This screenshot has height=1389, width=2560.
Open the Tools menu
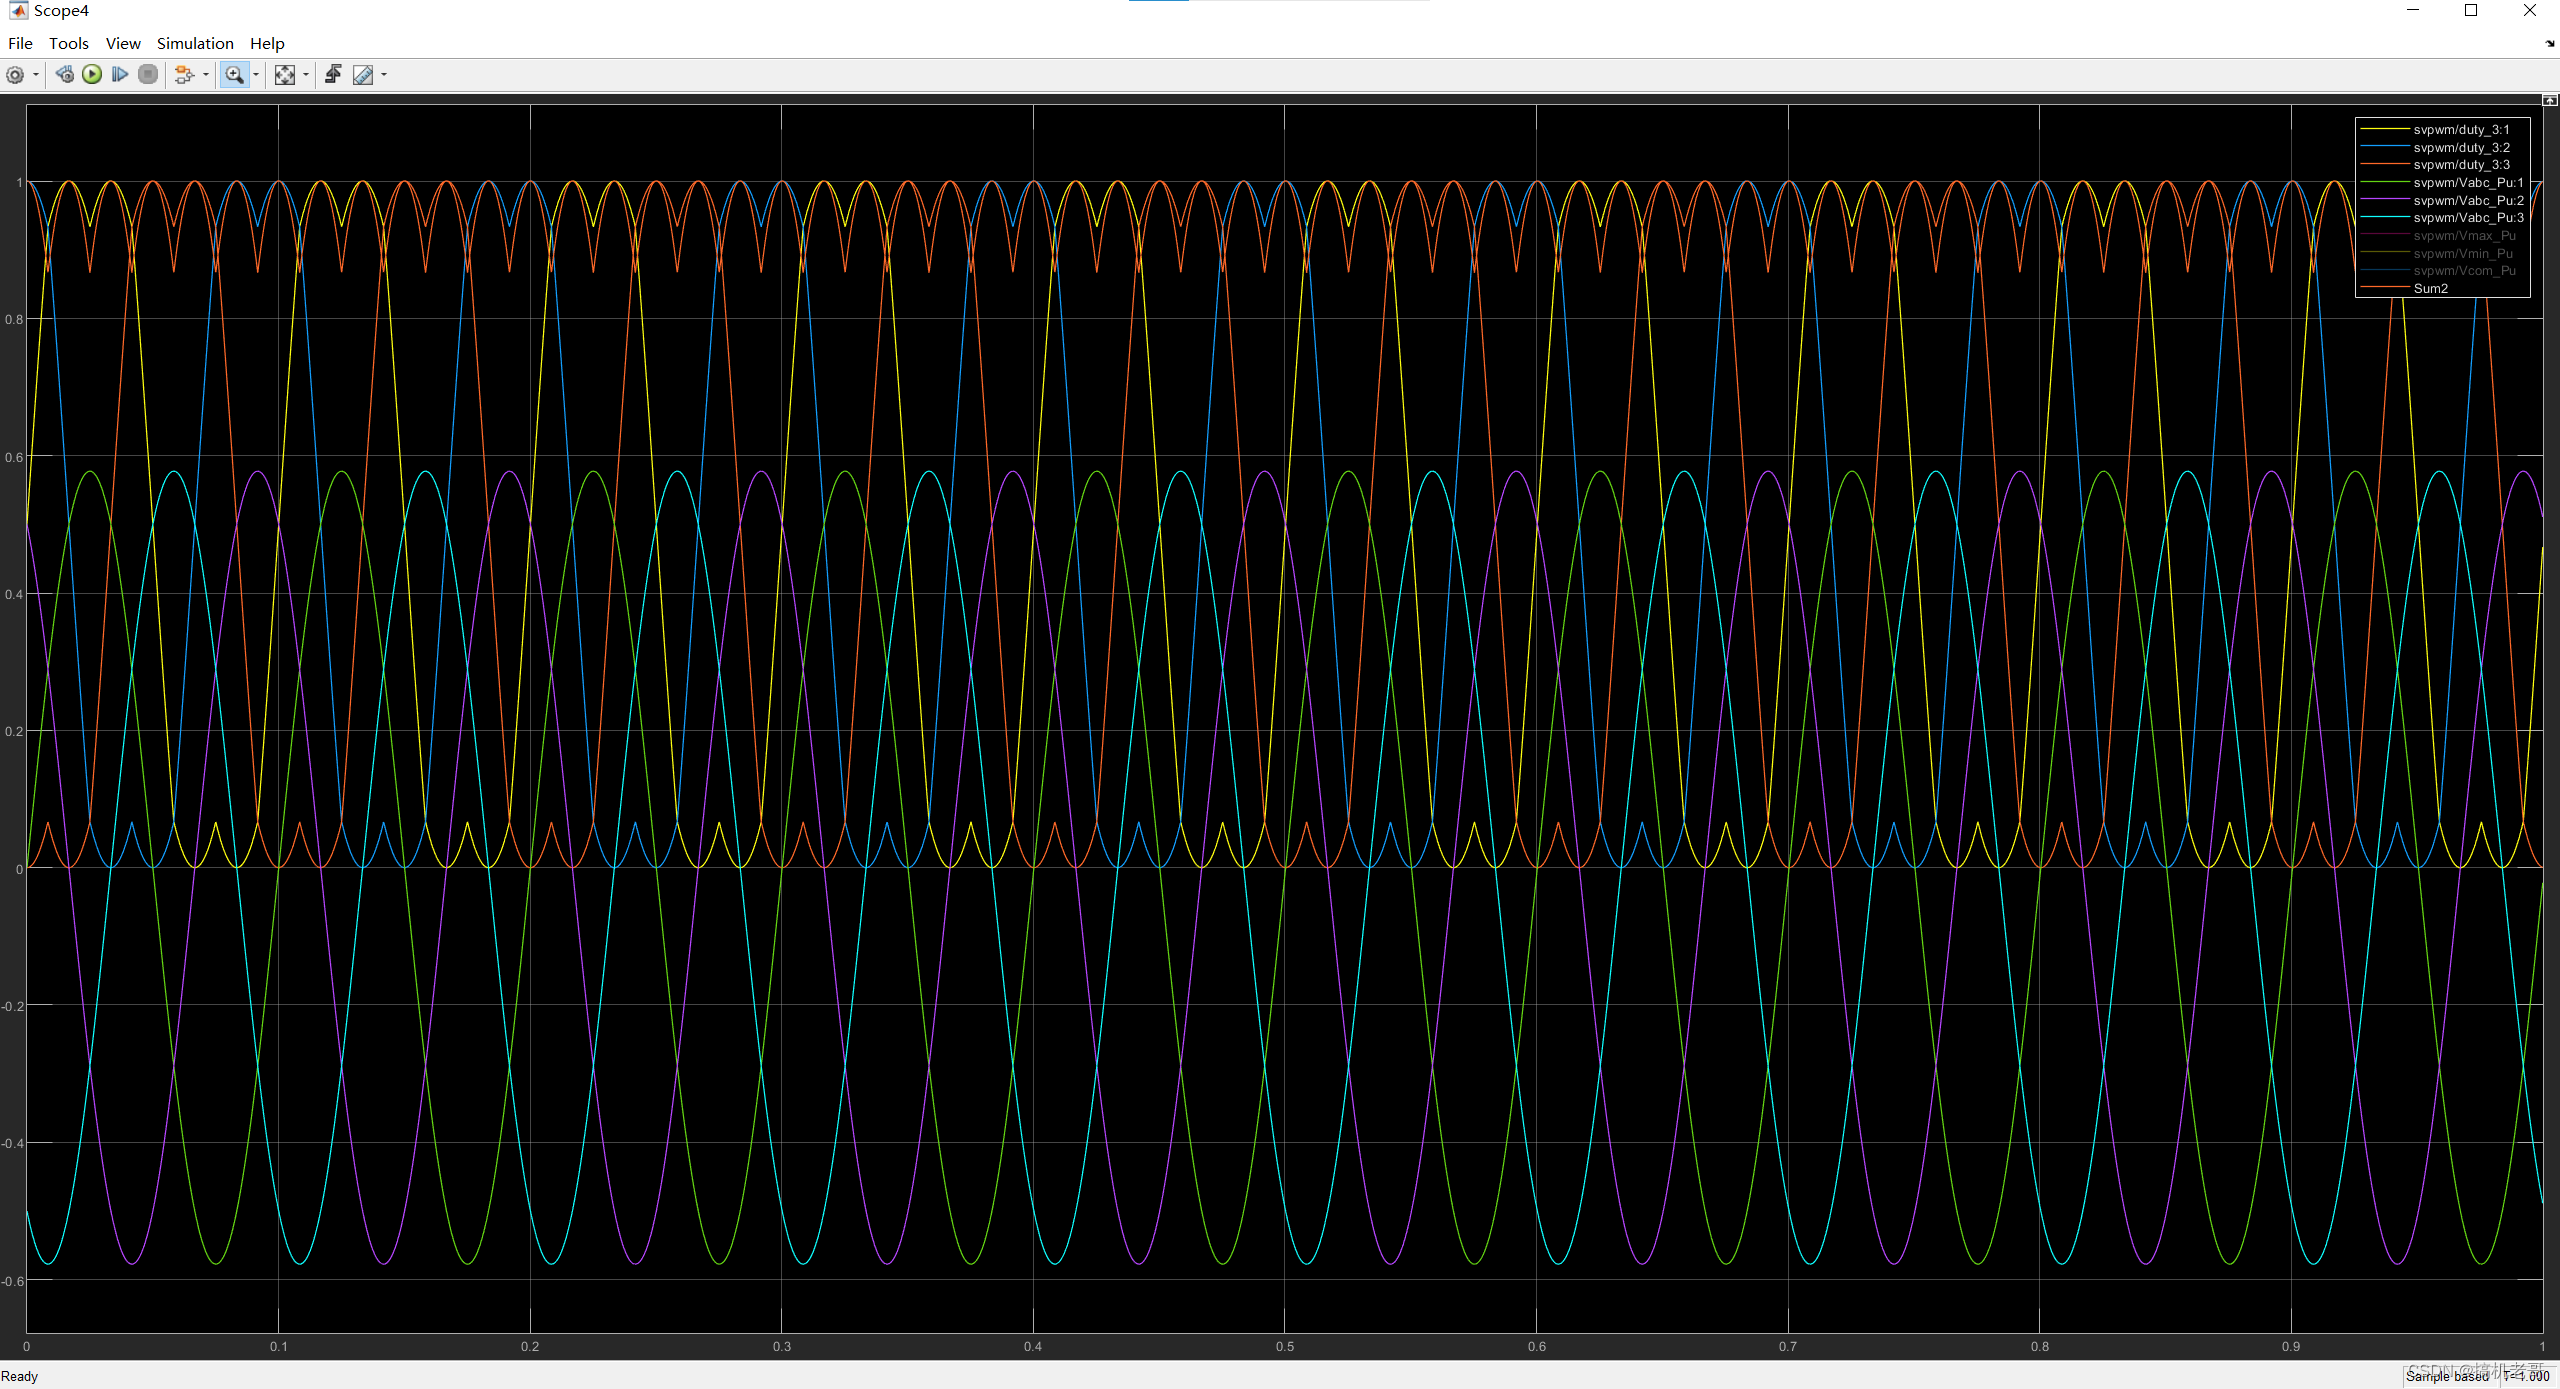(x=69, y=43)
